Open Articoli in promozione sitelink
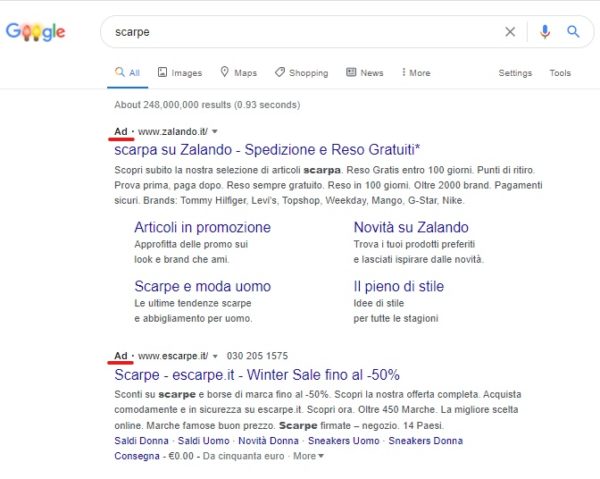Image resolution: width=600 pixels, height=479 pixels. coord(202,227)
